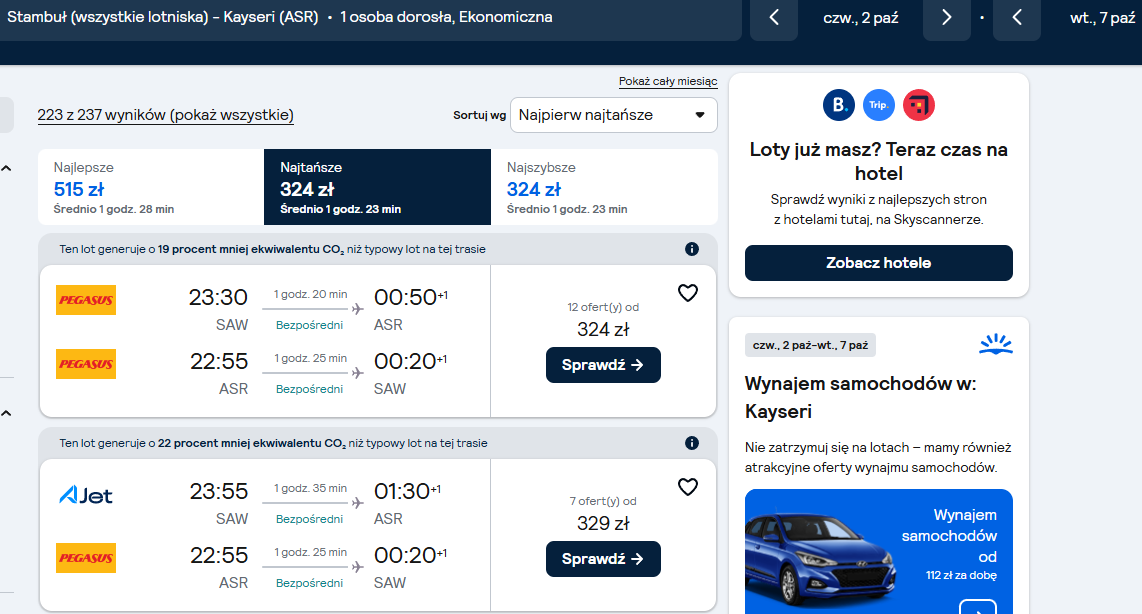Select the Najszybsze 324 zł tab
Image resolution: width=1142 pixels, height=614 pixels.
[x=605, y=187]
